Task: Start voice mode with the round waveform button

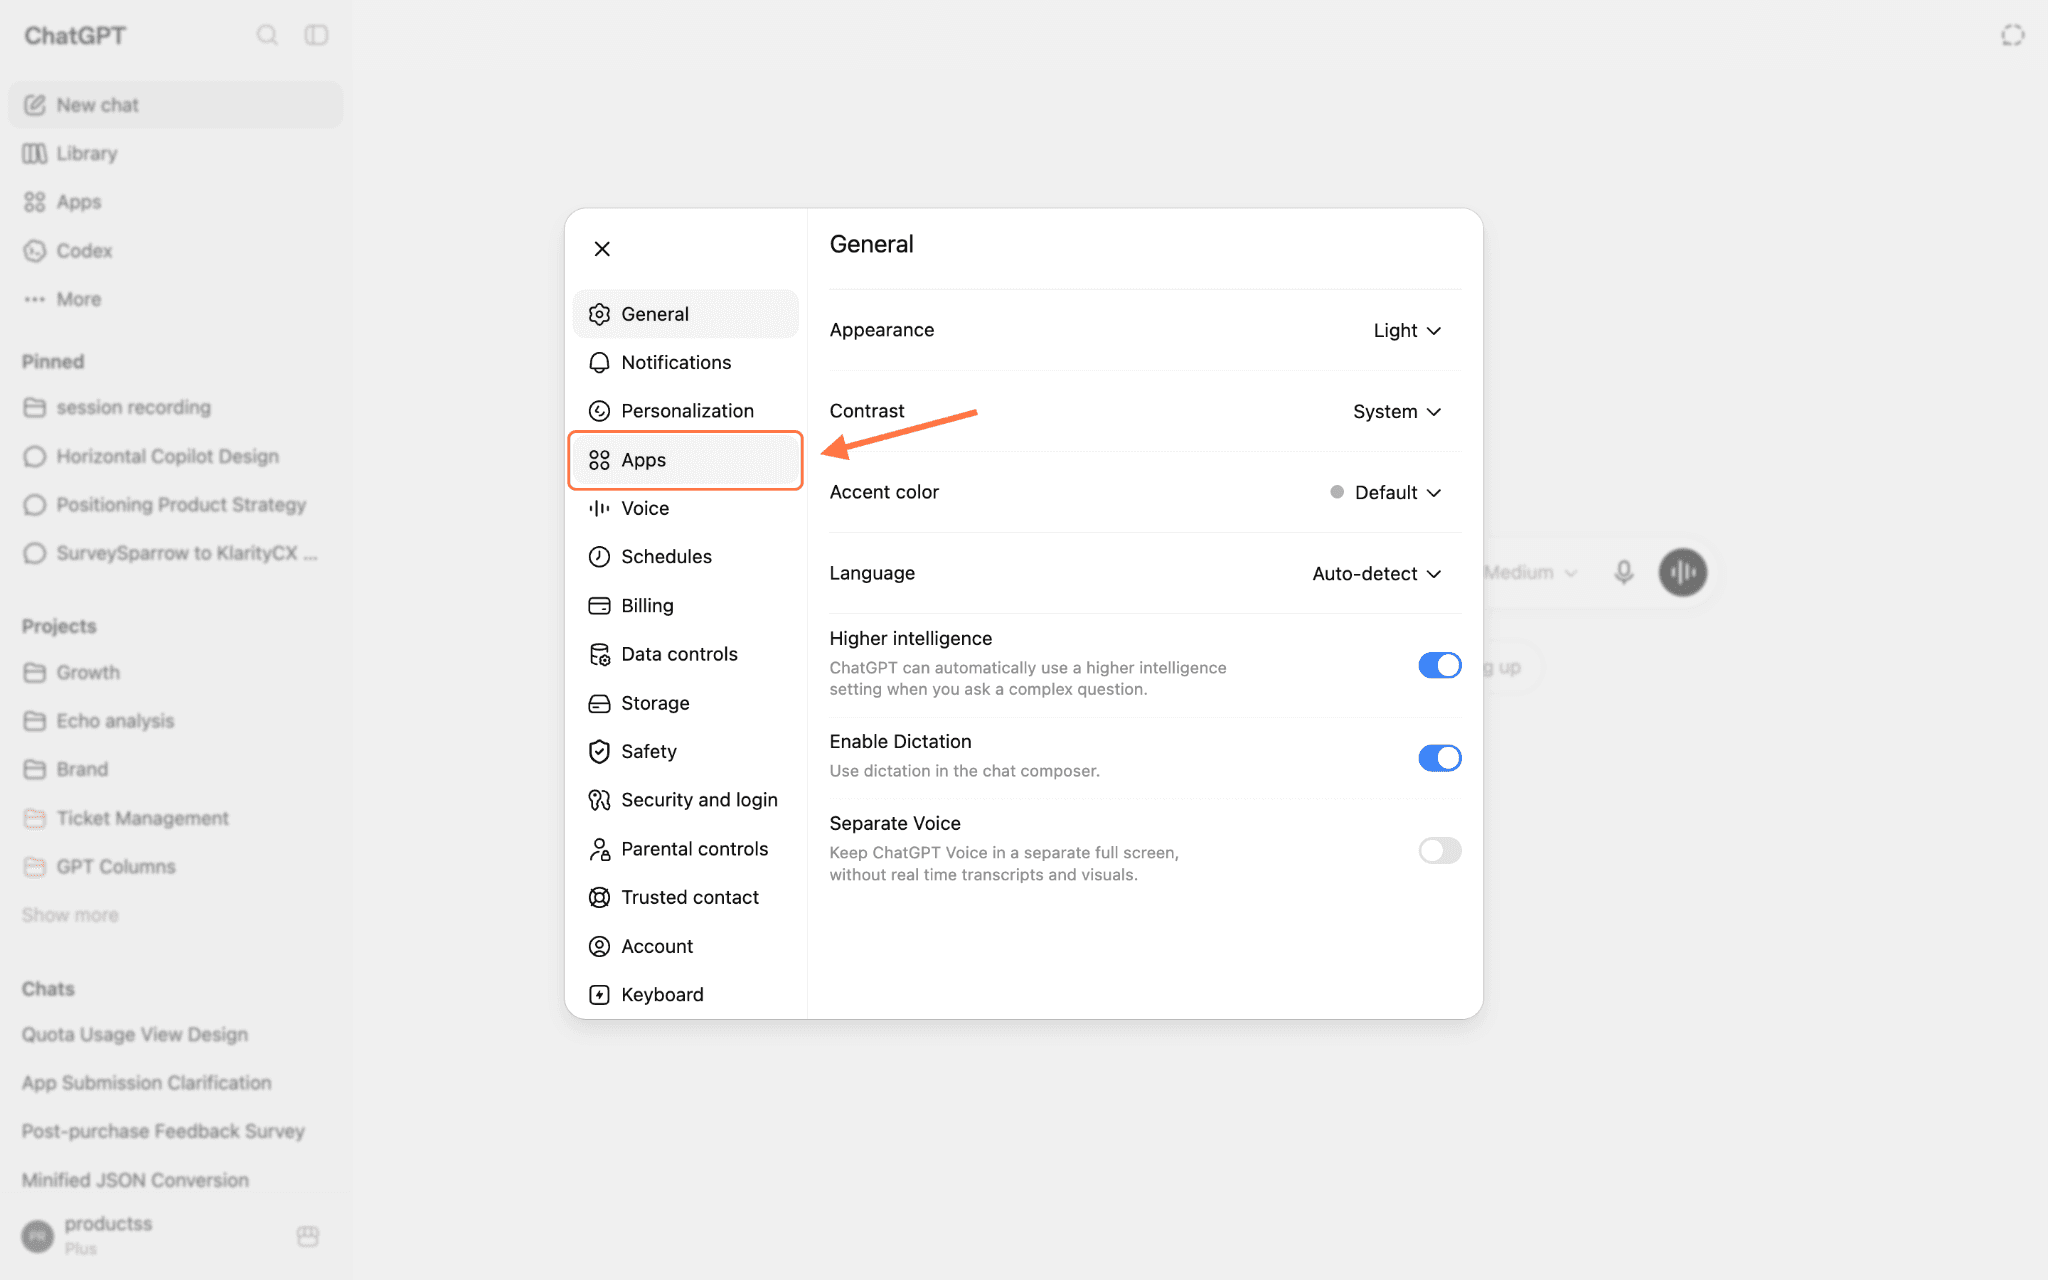Action: [1683, 572]
